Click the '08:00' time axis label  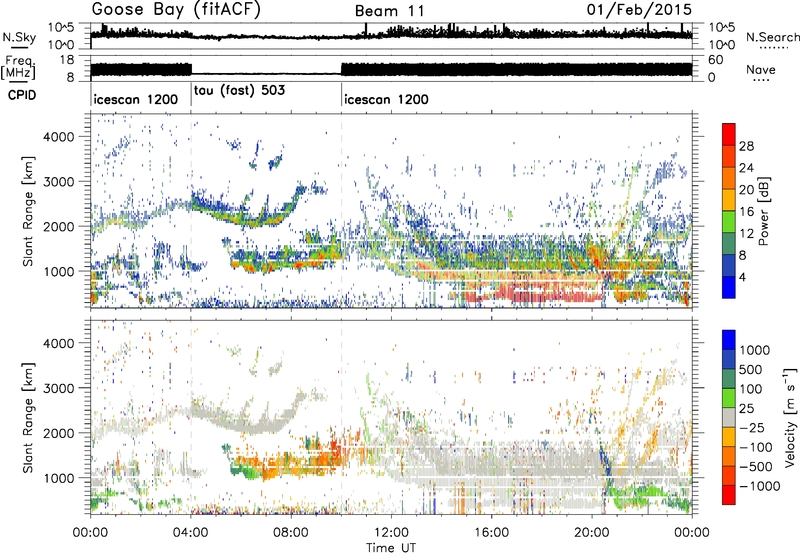[291, 533]
